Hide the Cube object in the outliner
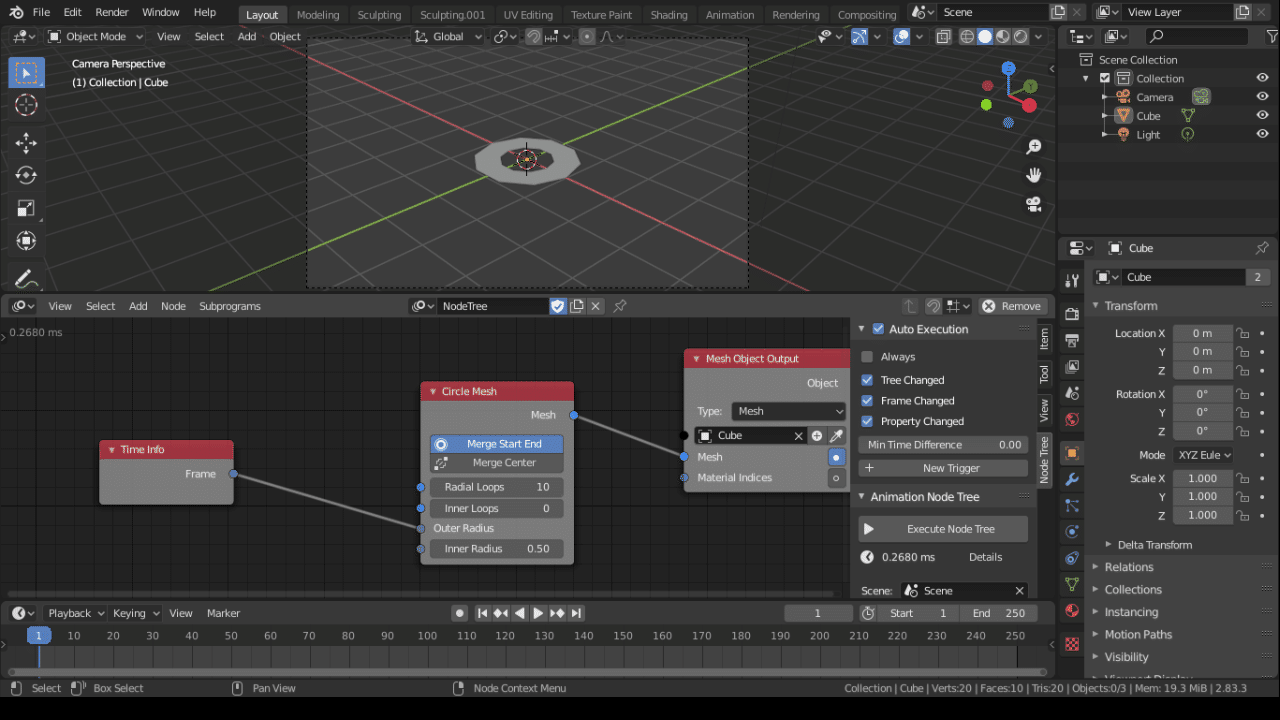The image size is (1280, 720). point(1262,116)
